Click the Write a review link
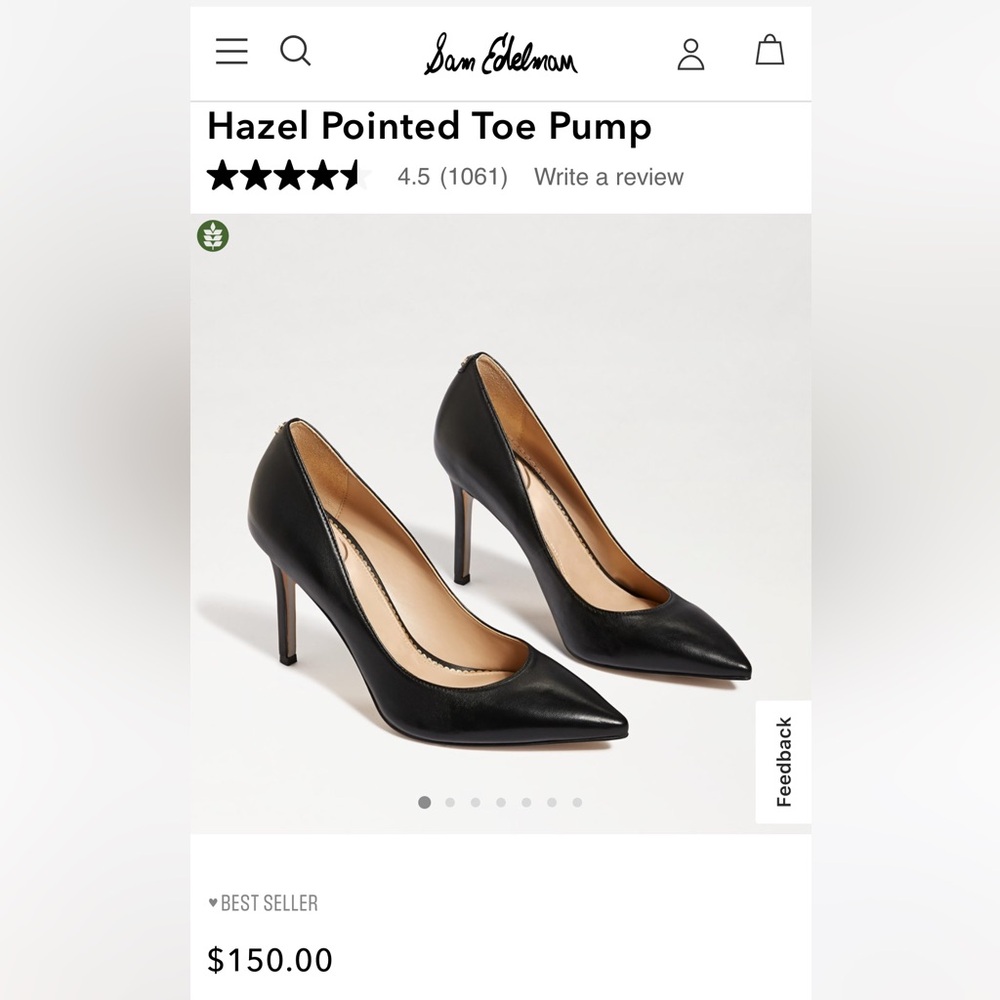The height and width of the screenshot is (1000, 1000). click(608, 177)
